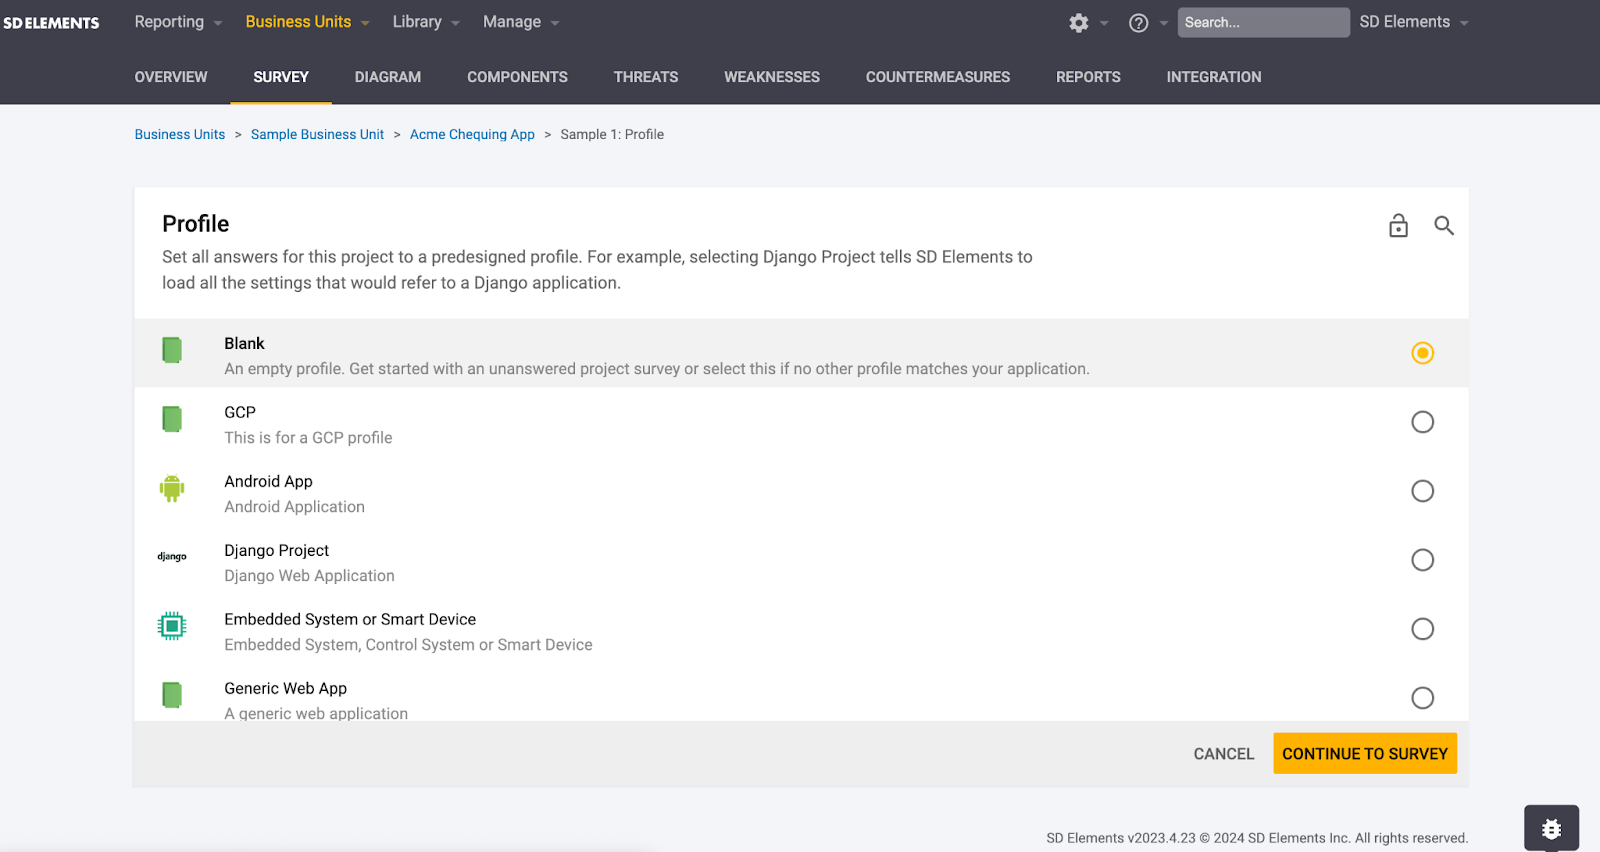The image size is (1600, 852).
Task: Open the Integration tab
Action: [1214, 77]
